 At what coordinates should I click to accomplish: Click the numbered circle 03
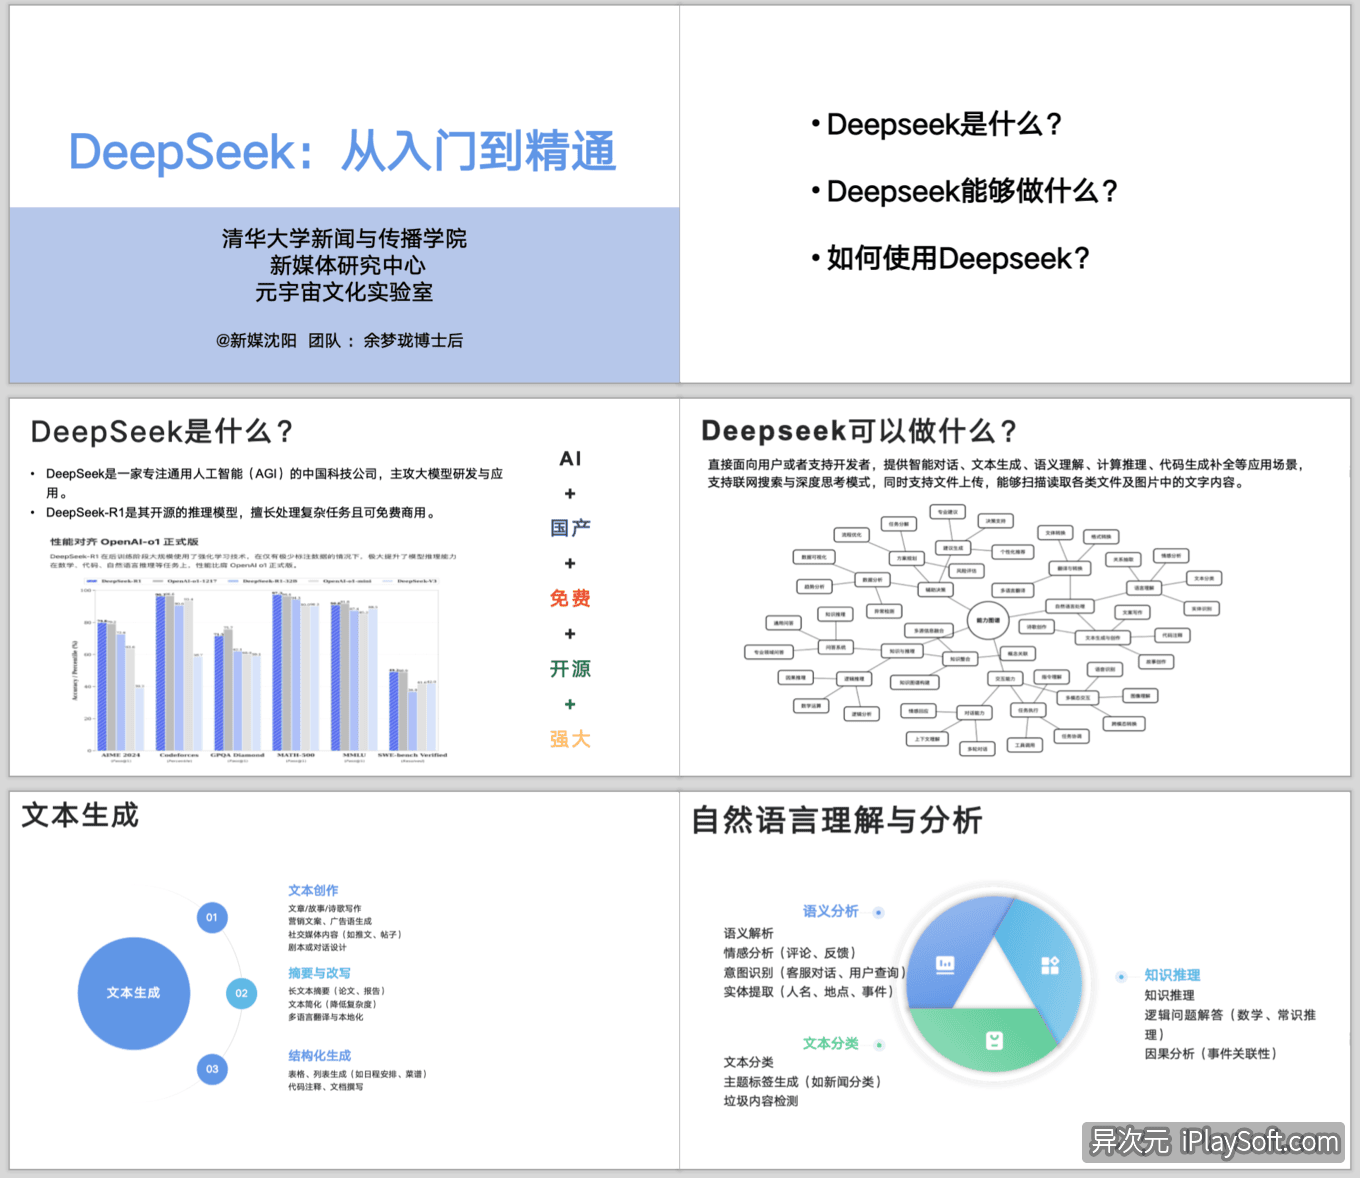click(211, 1069)
